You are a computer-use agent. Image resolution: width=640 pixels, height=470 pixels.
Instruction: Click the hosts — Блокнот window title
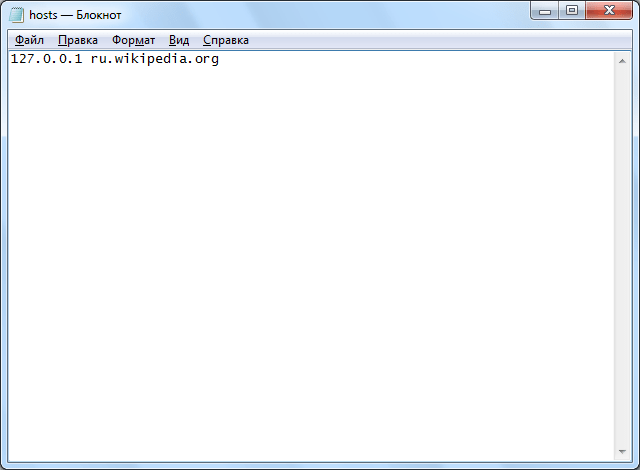tap(75, 15)
